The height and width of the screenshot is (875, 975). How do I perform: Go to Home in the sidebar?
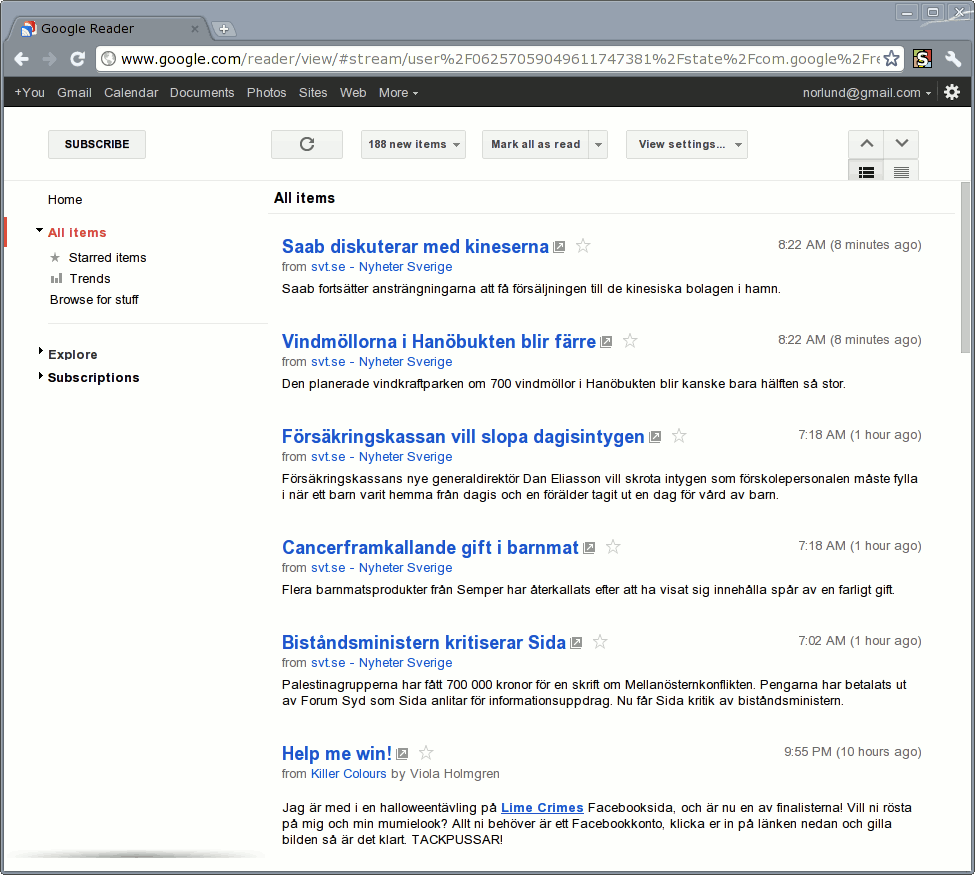65,200
